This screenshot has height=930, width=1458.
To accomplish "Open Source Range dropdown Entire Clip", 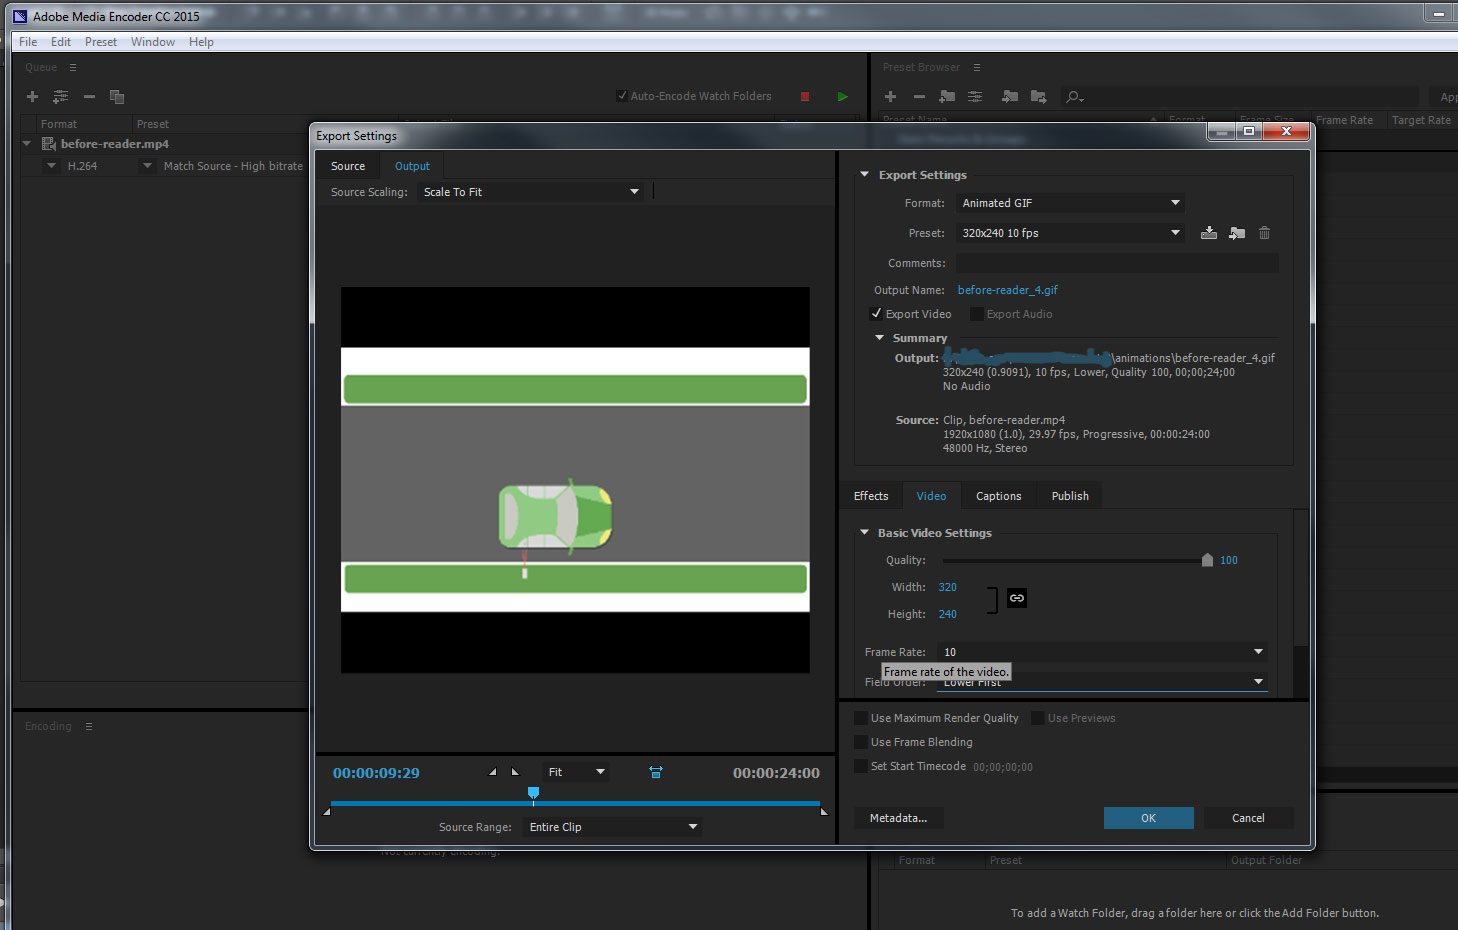I will pyautogui.click(x=612, y=827).
